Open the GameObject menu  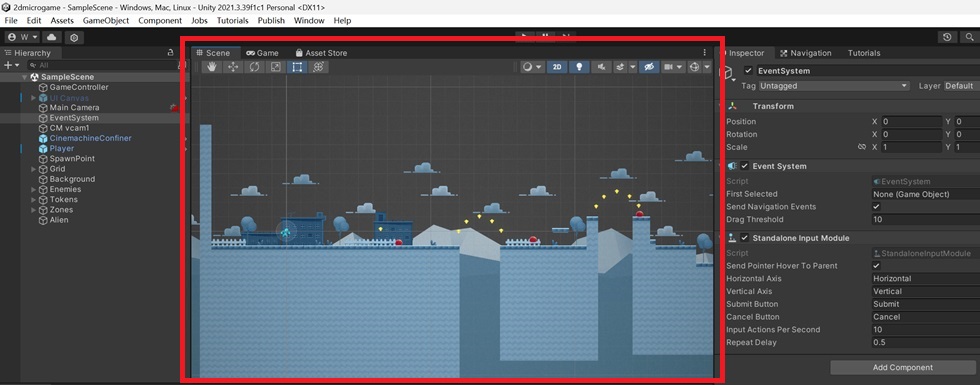(x=106, y=21)
